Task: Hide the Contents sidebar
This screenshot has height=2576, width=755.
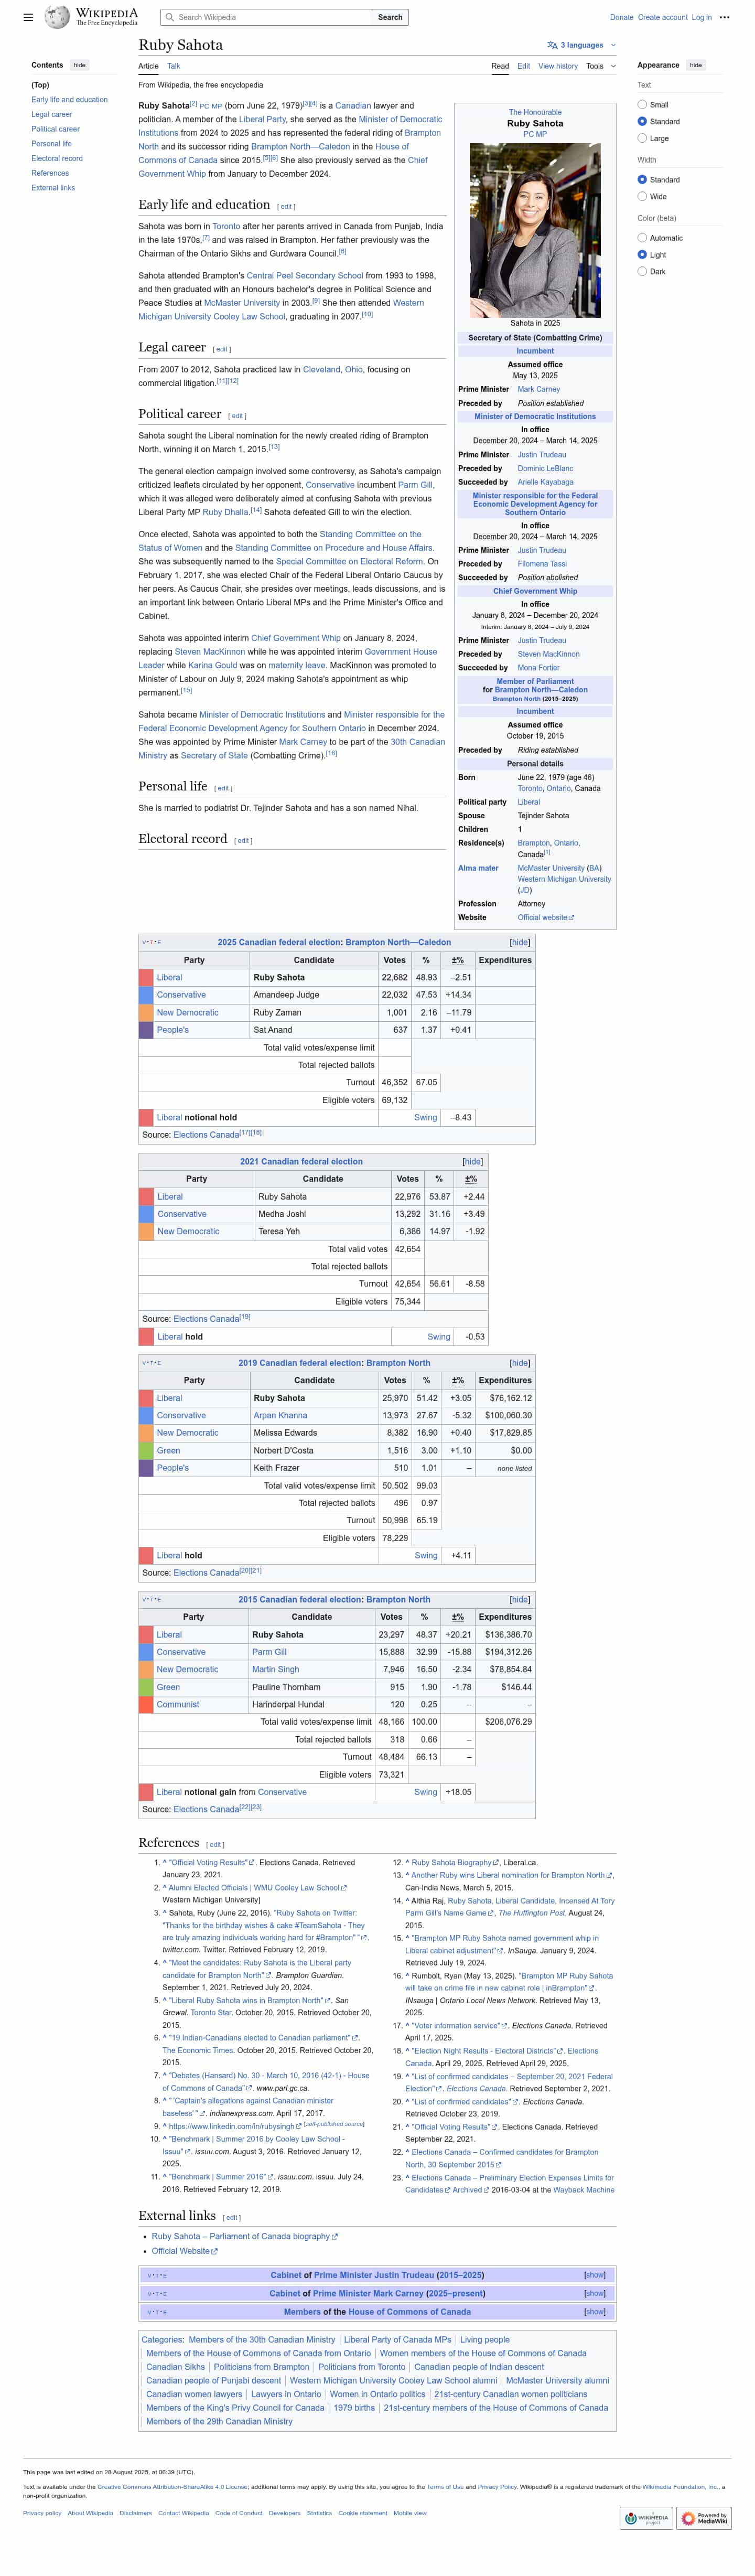Action: pos(79,65)
